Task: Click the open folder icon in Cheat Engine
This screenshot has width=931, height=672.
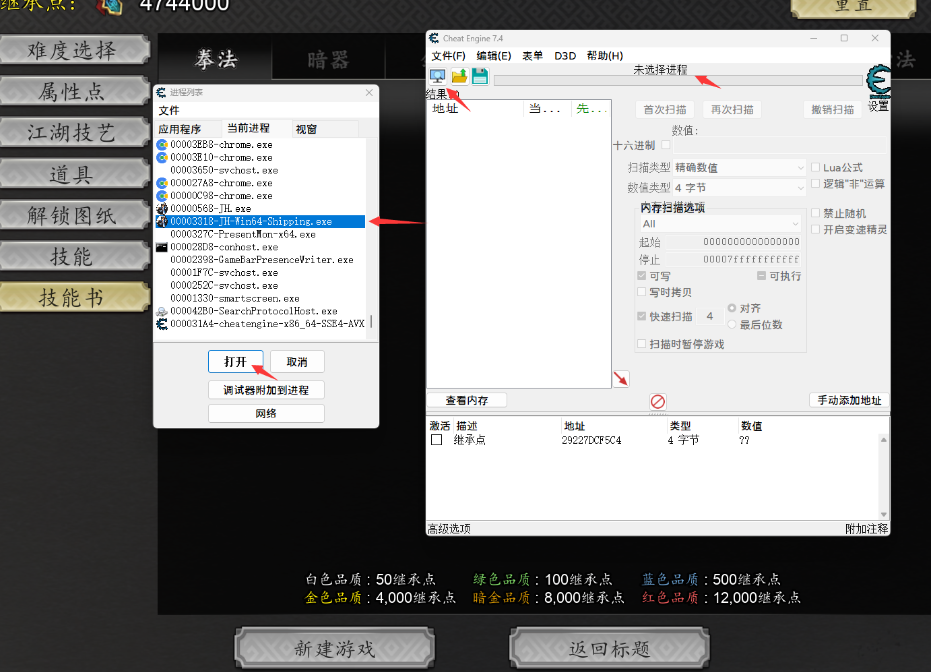Action: click(459, 77)
